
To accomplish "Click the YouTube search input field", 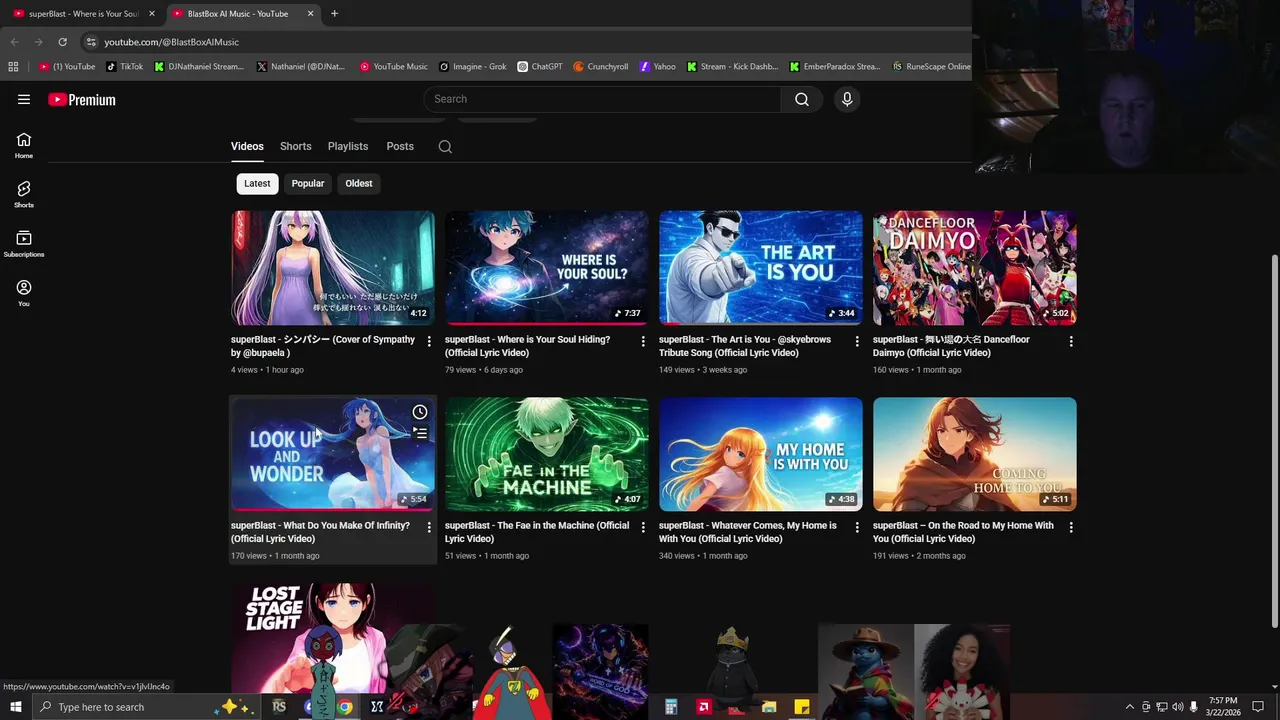I will [602, 99].
